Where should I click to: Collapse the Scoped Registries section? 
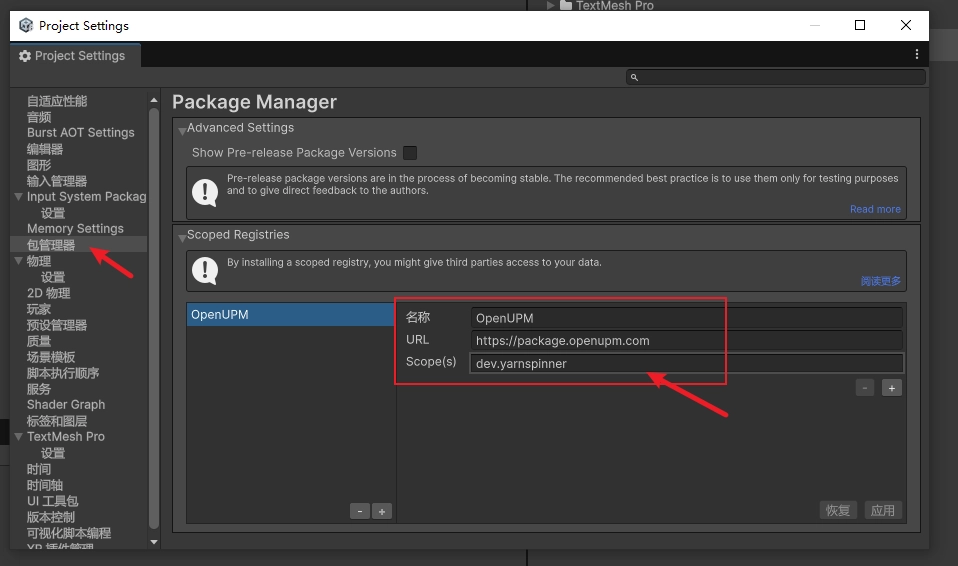[182, 236]
